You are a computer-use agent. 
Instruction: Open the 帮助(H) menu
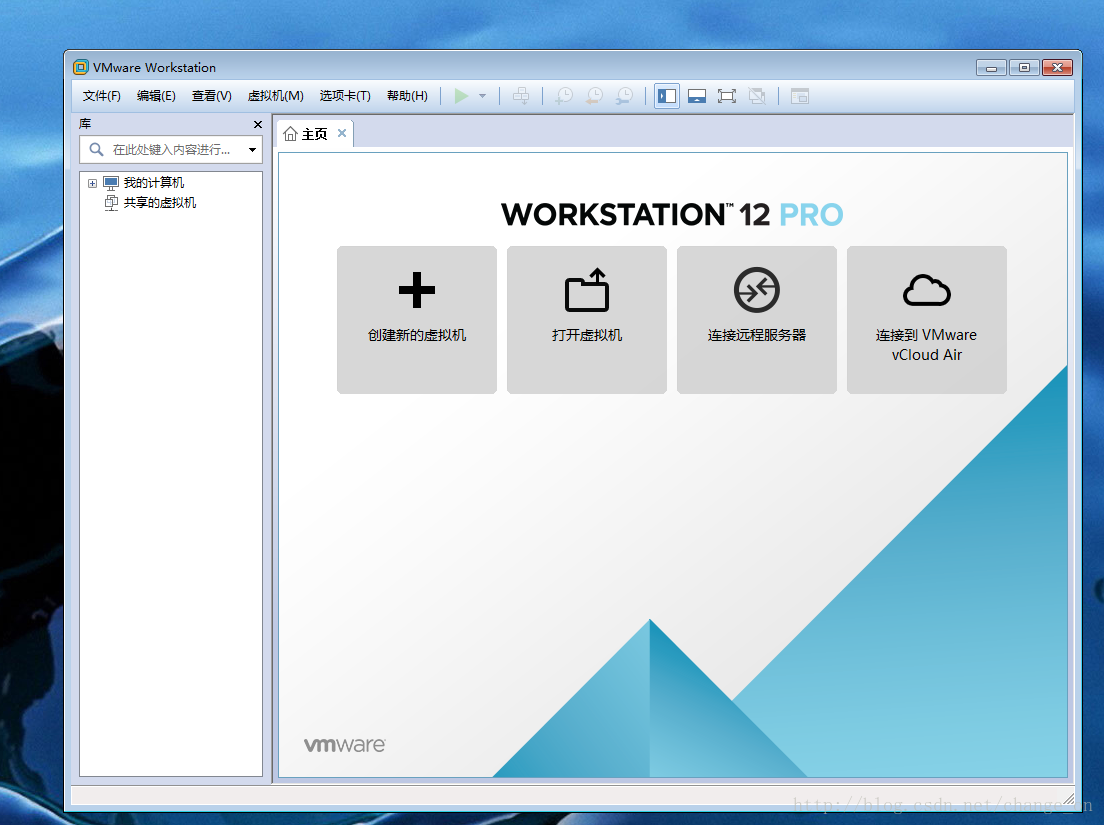407,96
